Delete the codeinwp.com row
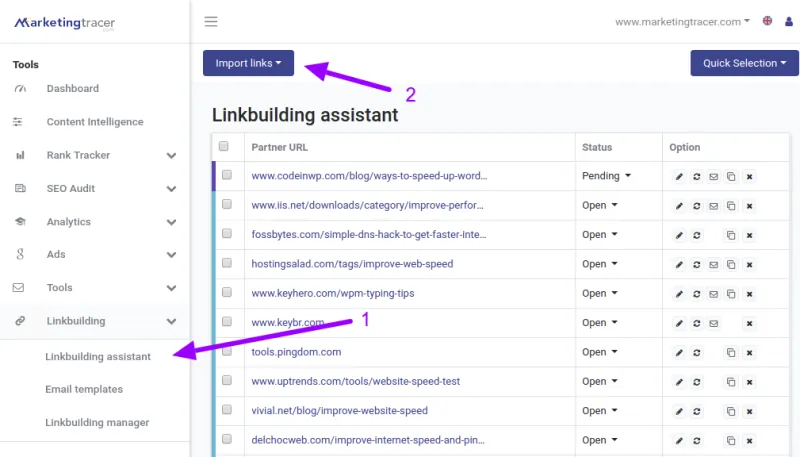Viewport: 800px width, 457px height. tap(749, 176)
